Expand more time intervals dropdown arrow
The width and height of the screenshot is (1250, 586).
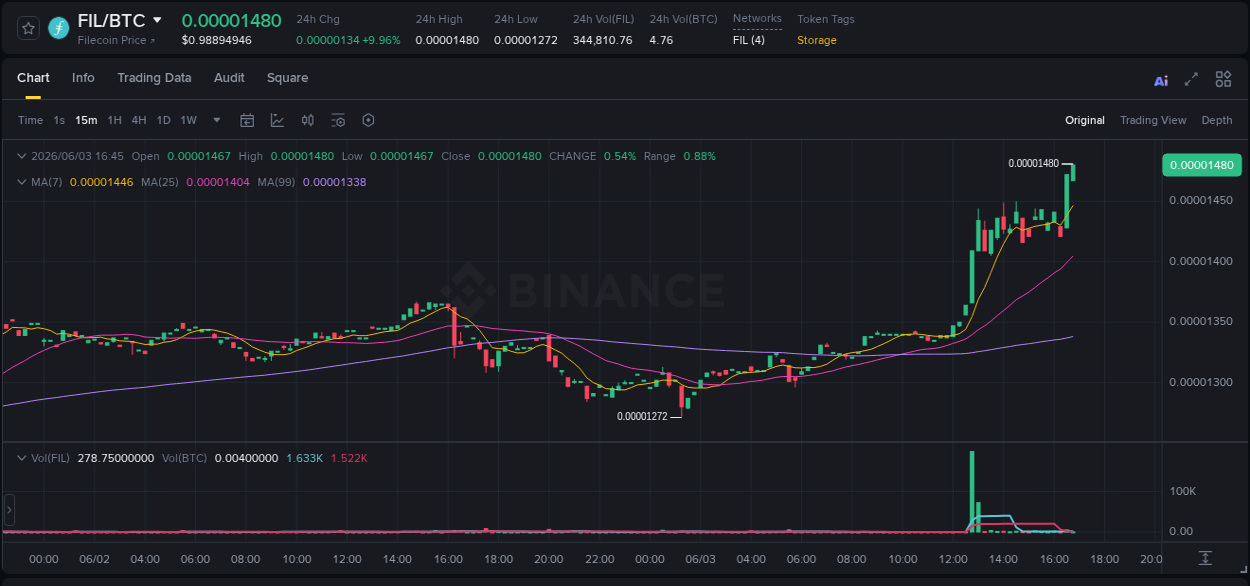pyautogui.click(x=217, y=120)
